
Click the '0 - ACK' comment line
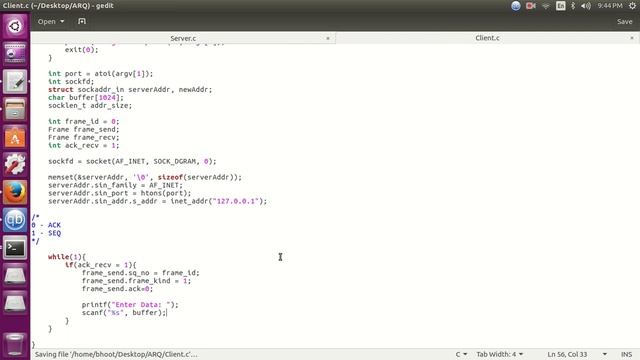click(46, 225)
